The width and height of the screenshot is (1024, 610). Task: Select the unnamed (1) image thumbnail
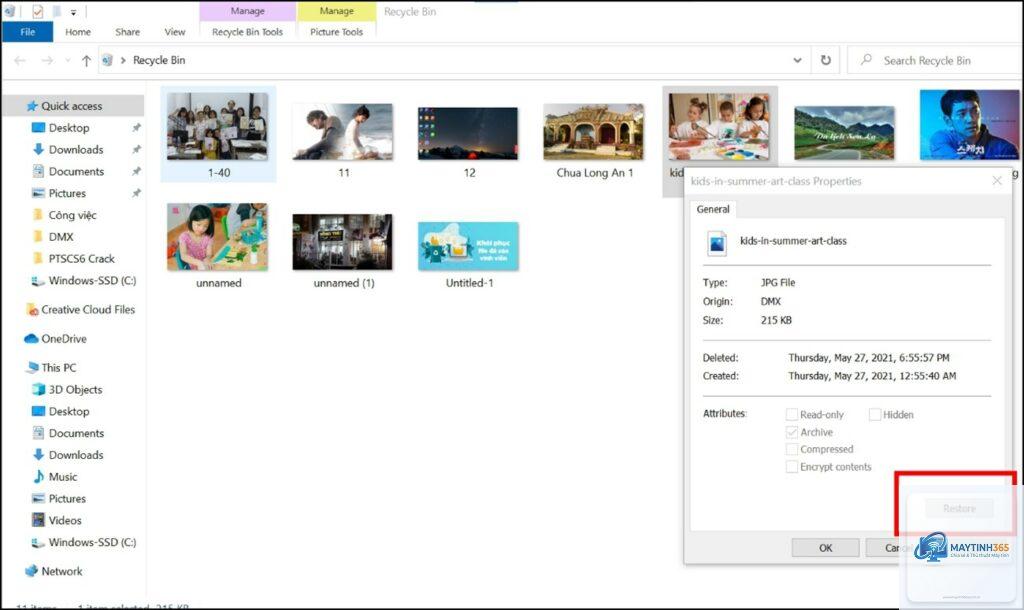coord(343,242)
